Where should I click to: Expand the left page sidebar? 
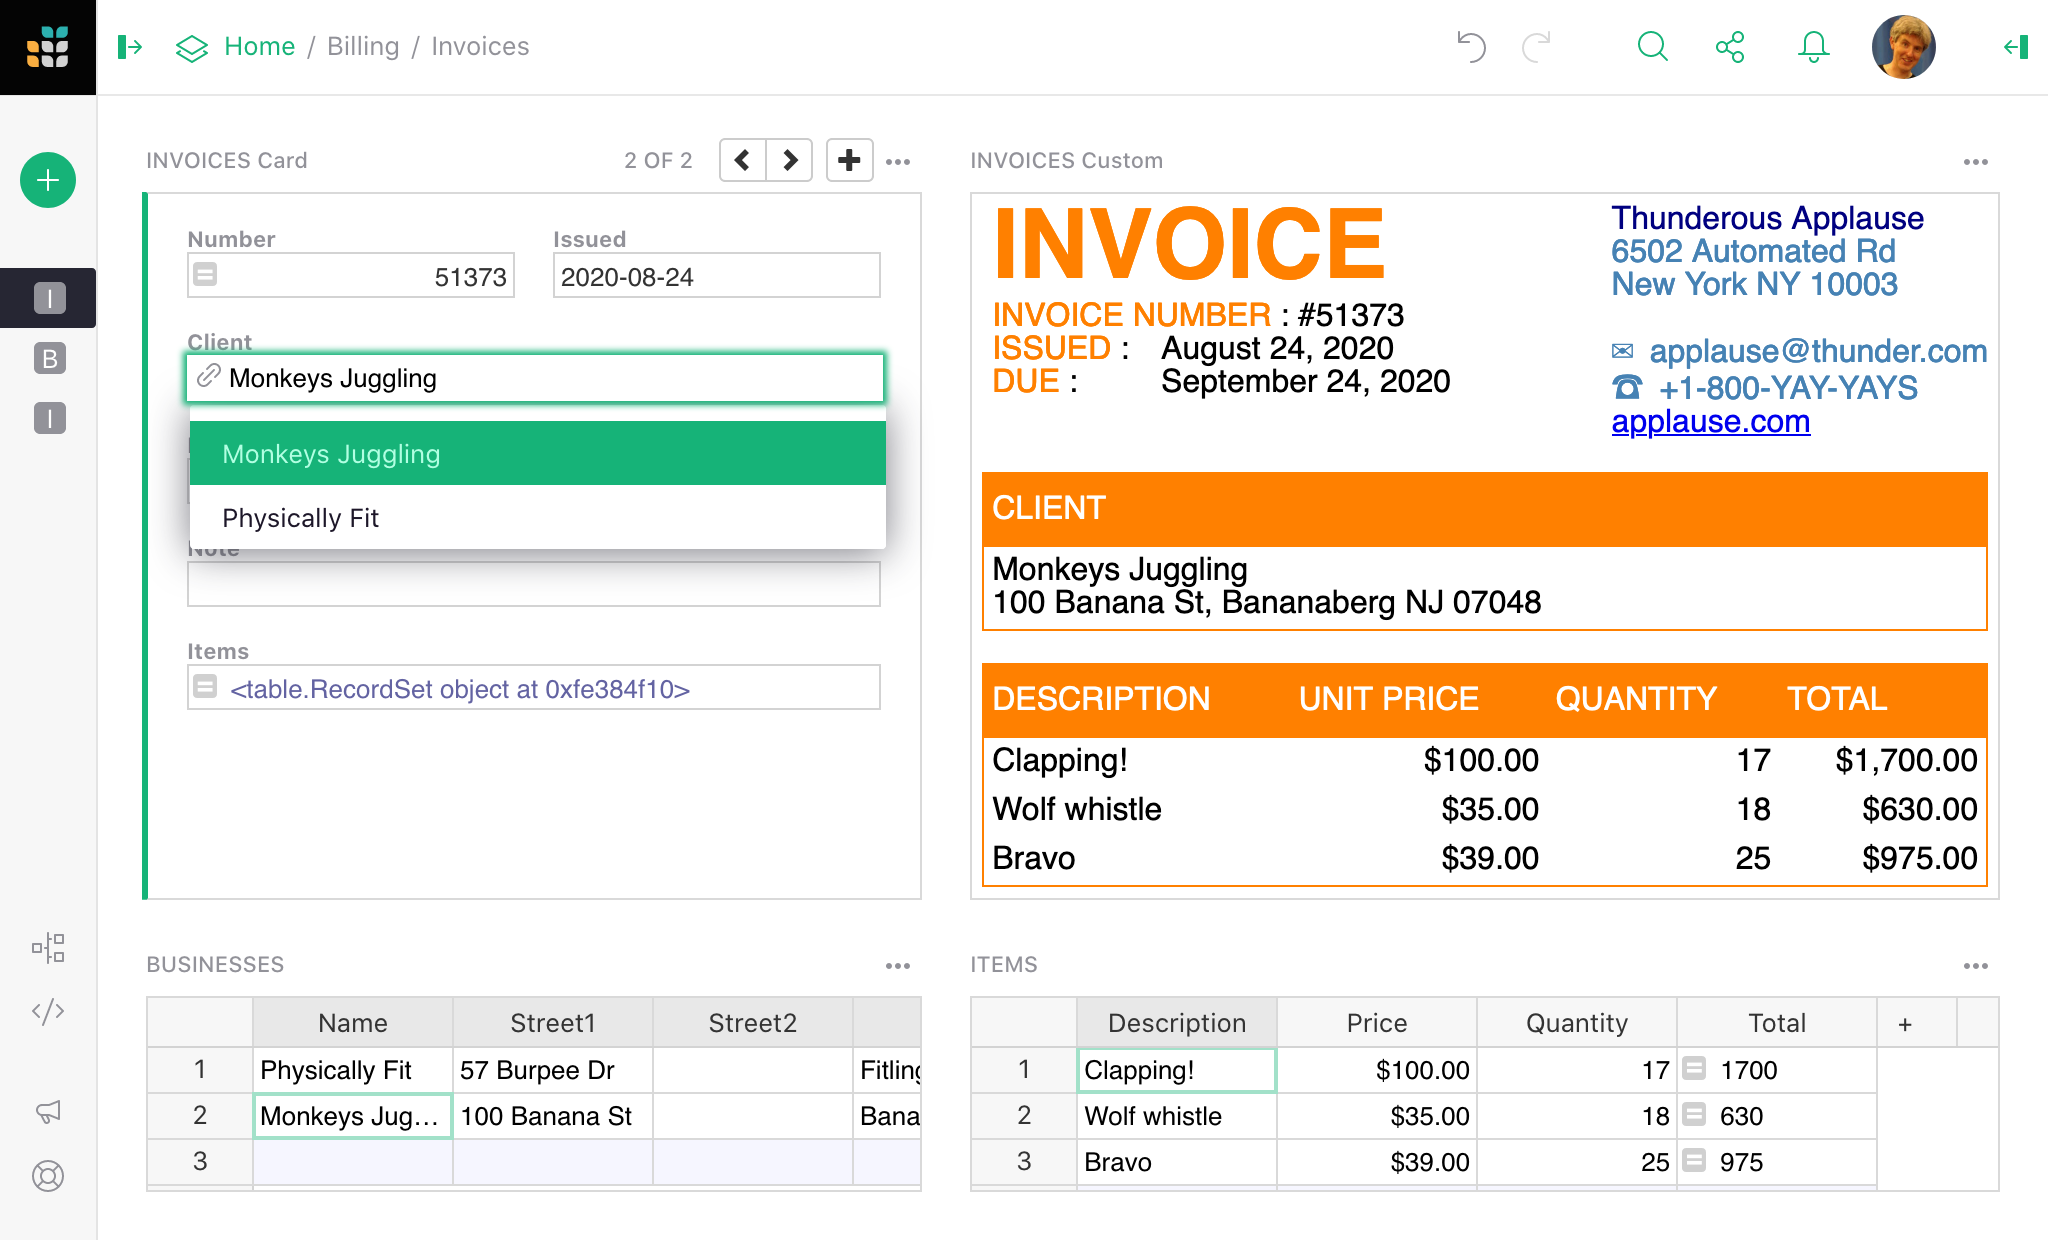point(129,46)
